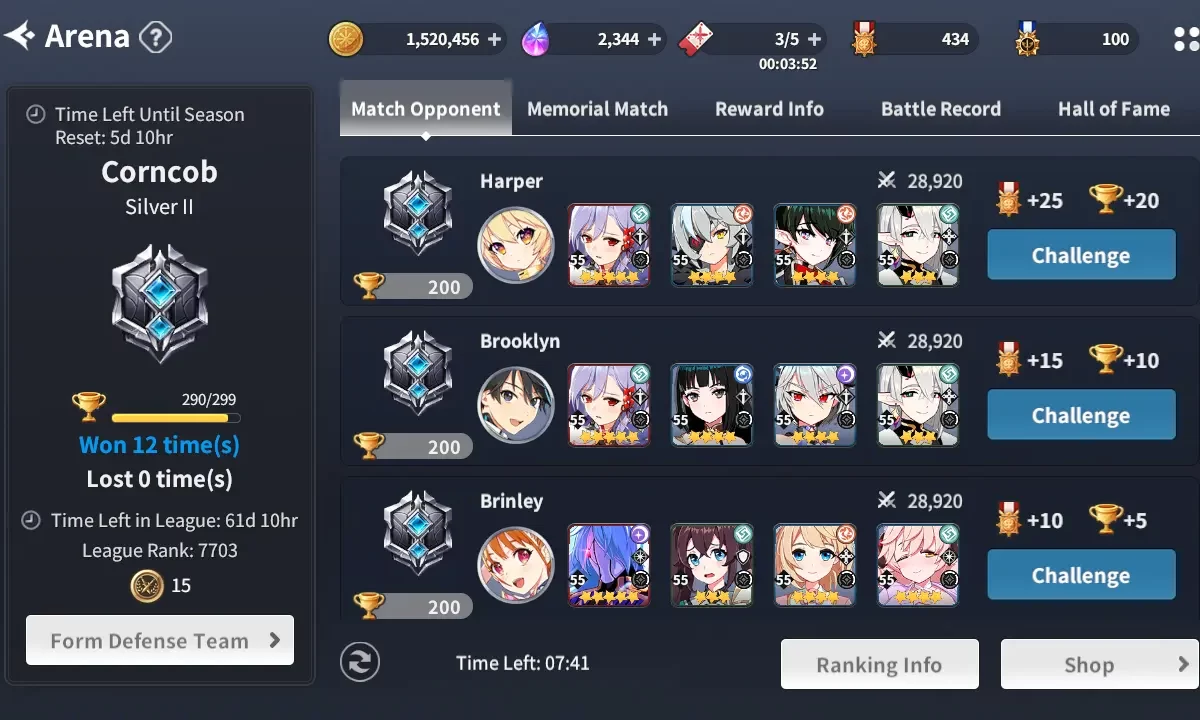Add arena tickets with plus icon
The image size is (1200, 720).
814,40
